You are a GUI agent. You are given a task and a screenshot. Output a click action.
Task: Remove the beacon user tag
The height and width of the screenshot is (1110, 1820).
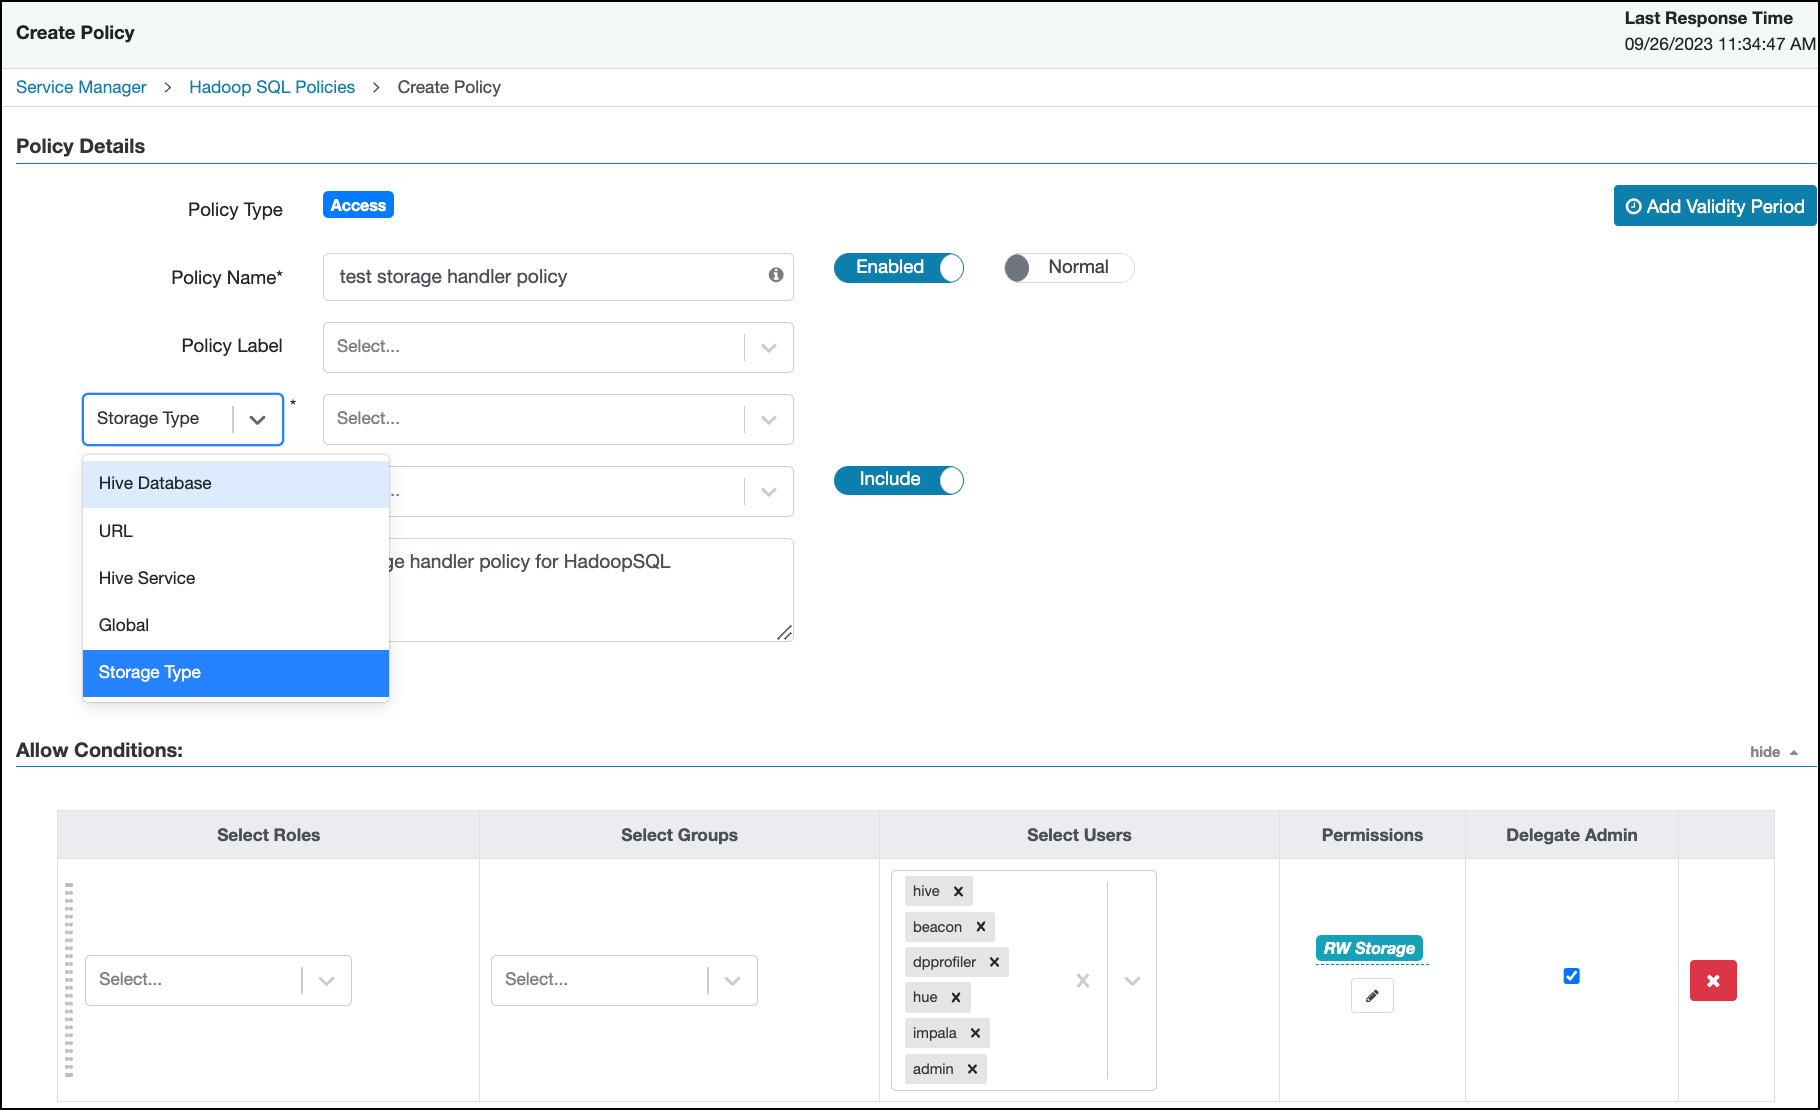(x=981, y=927)
